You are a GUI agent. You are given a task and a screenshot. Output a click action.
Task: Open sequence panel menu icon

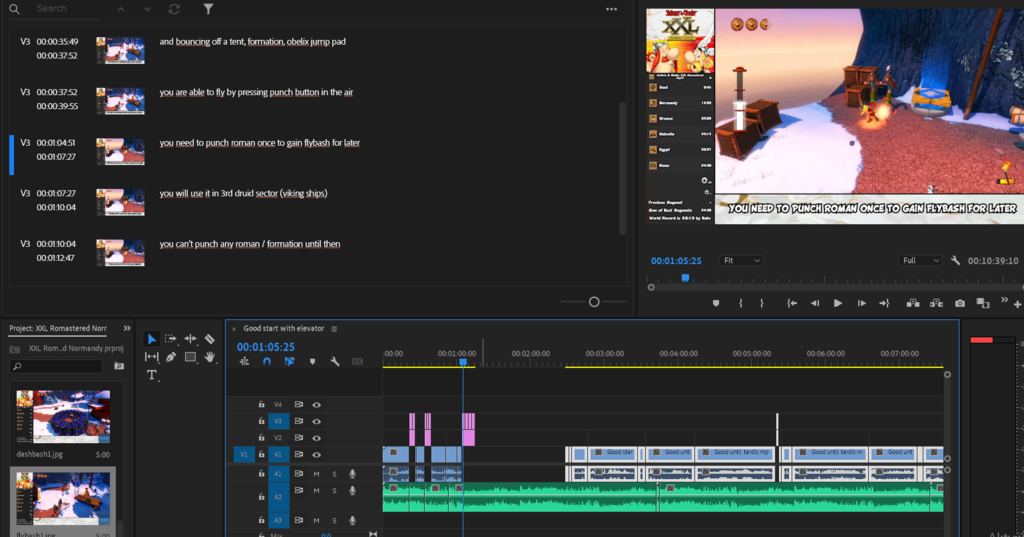click(334, 329)
